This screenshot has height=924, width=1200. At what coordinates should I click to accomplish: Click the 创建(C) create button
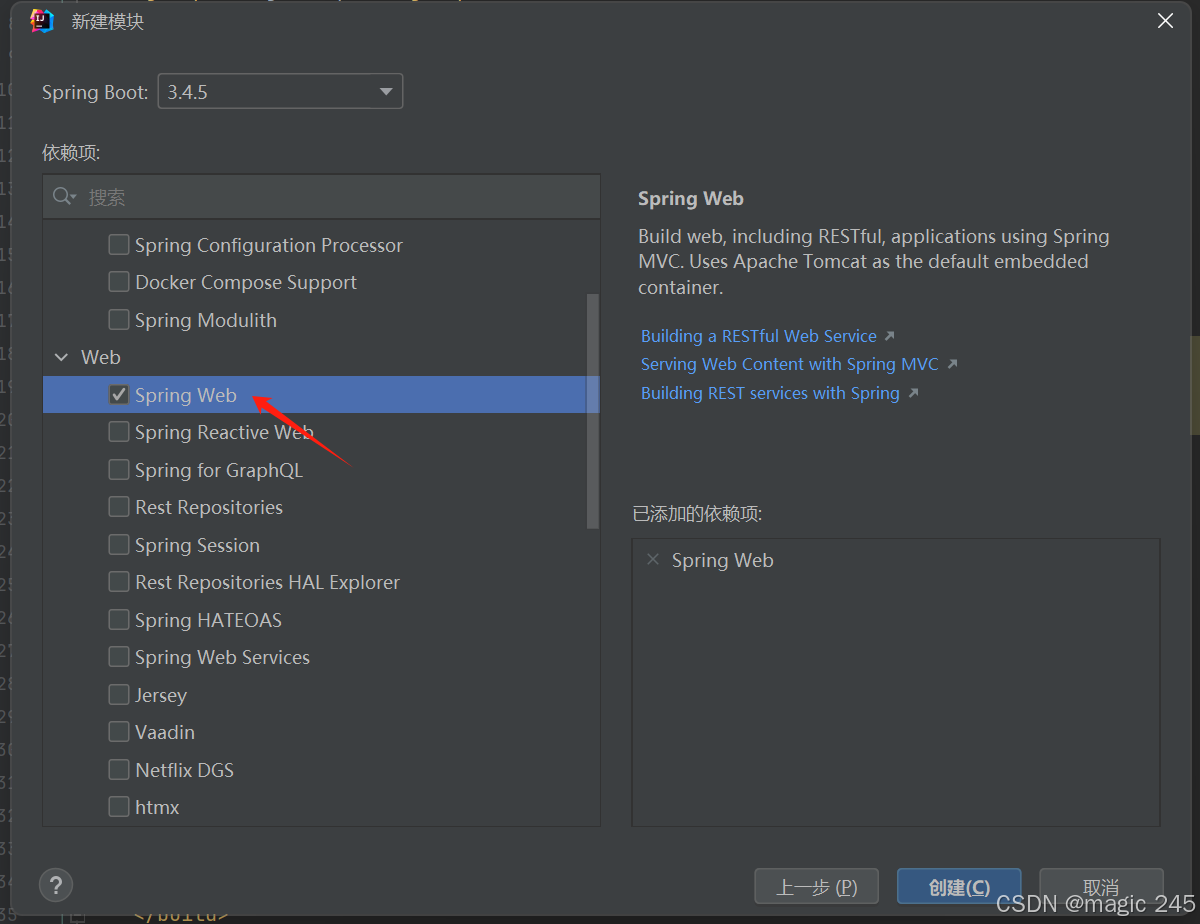[x=959, y=887]
